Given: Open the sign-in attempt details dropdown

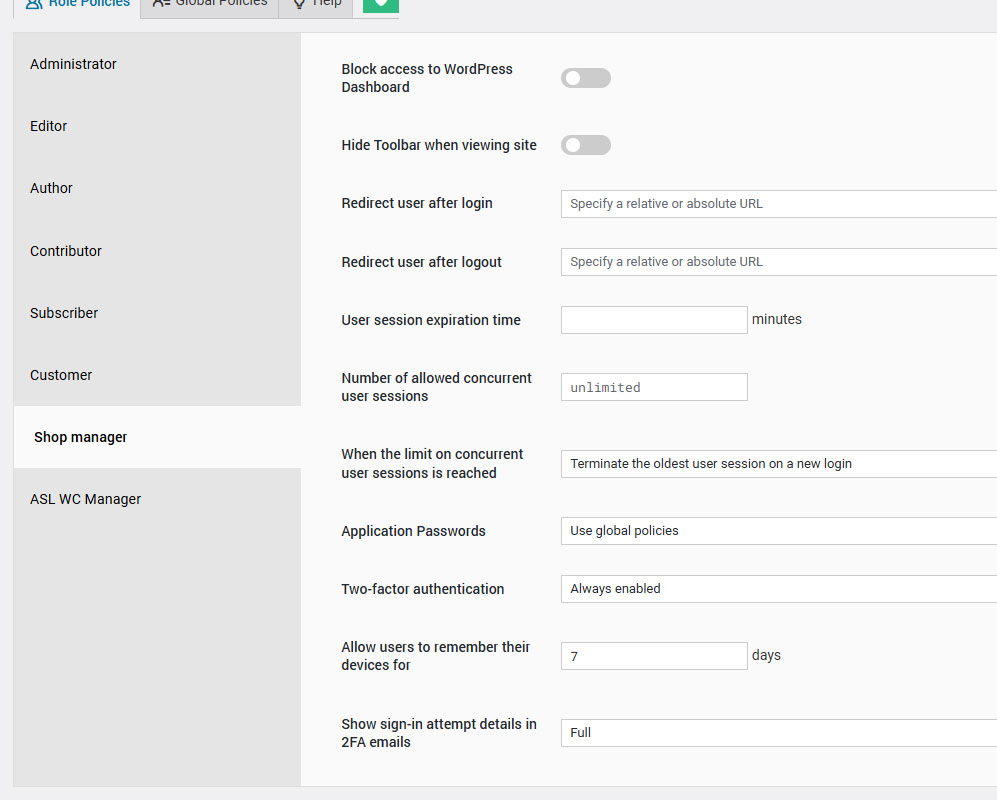Looking at the screenshot, I should pyautogui.click(x=778, y=733).
